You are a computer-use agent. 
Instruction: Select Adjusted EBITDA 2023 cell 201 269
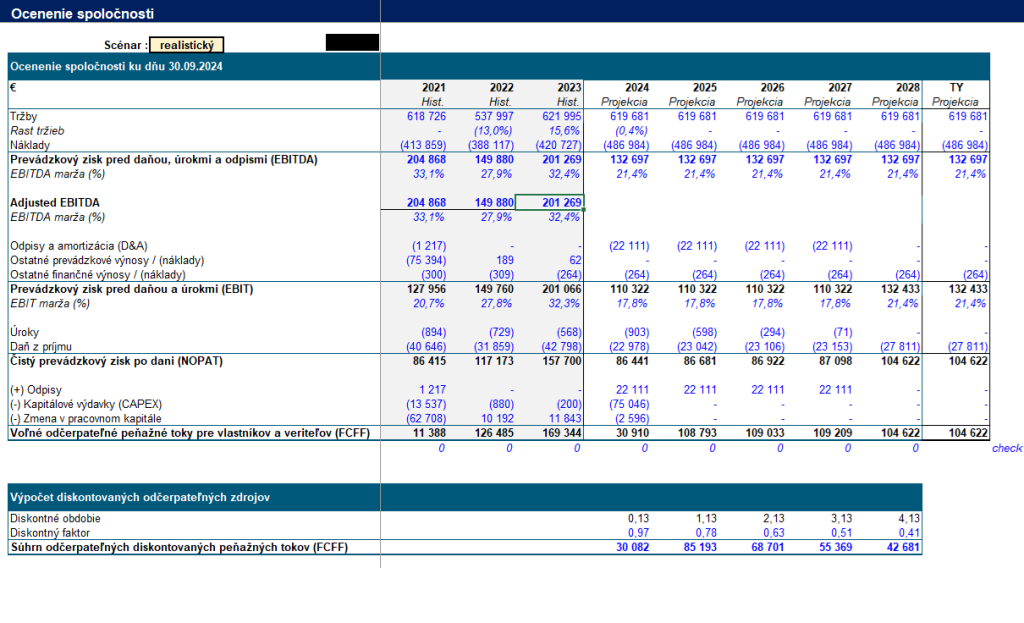pos(549,202)
